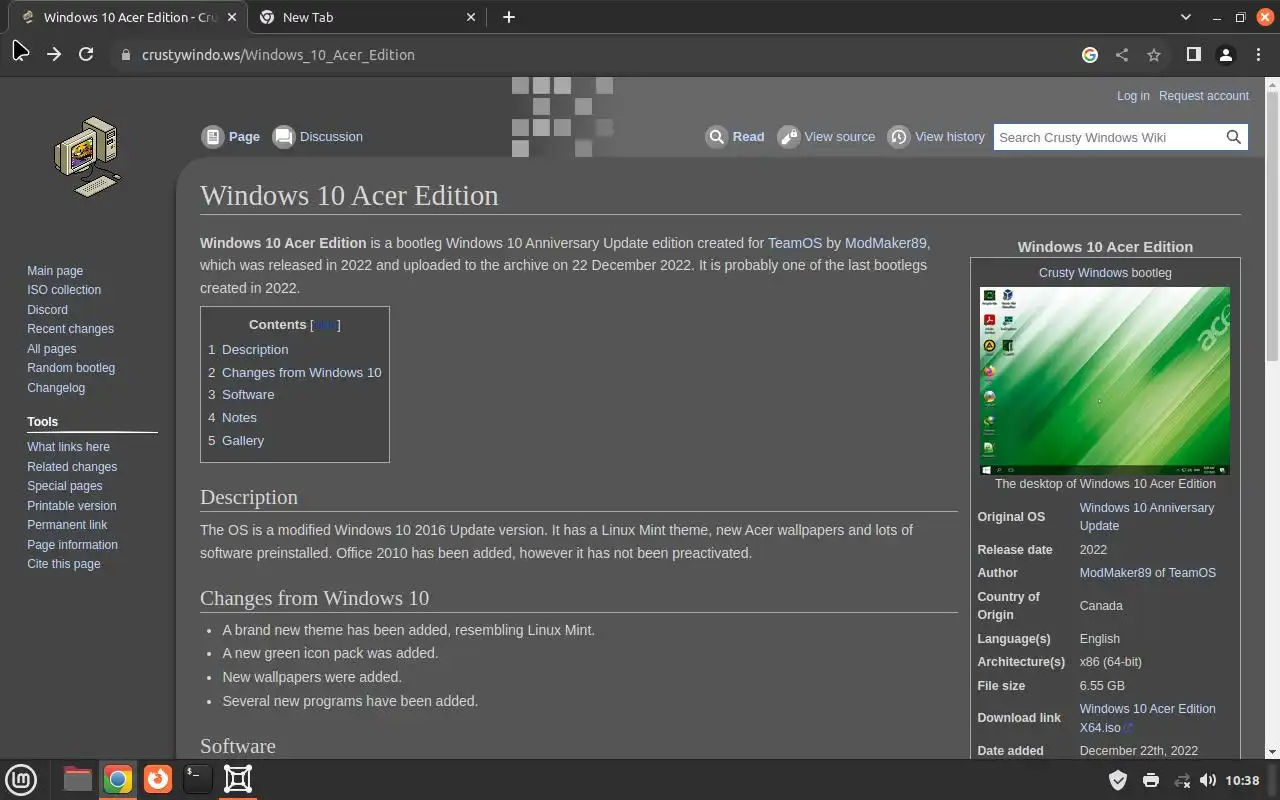The image size is (1280, 800).
Task: Open Recent changes in sidebar
Action: (70, 329)
